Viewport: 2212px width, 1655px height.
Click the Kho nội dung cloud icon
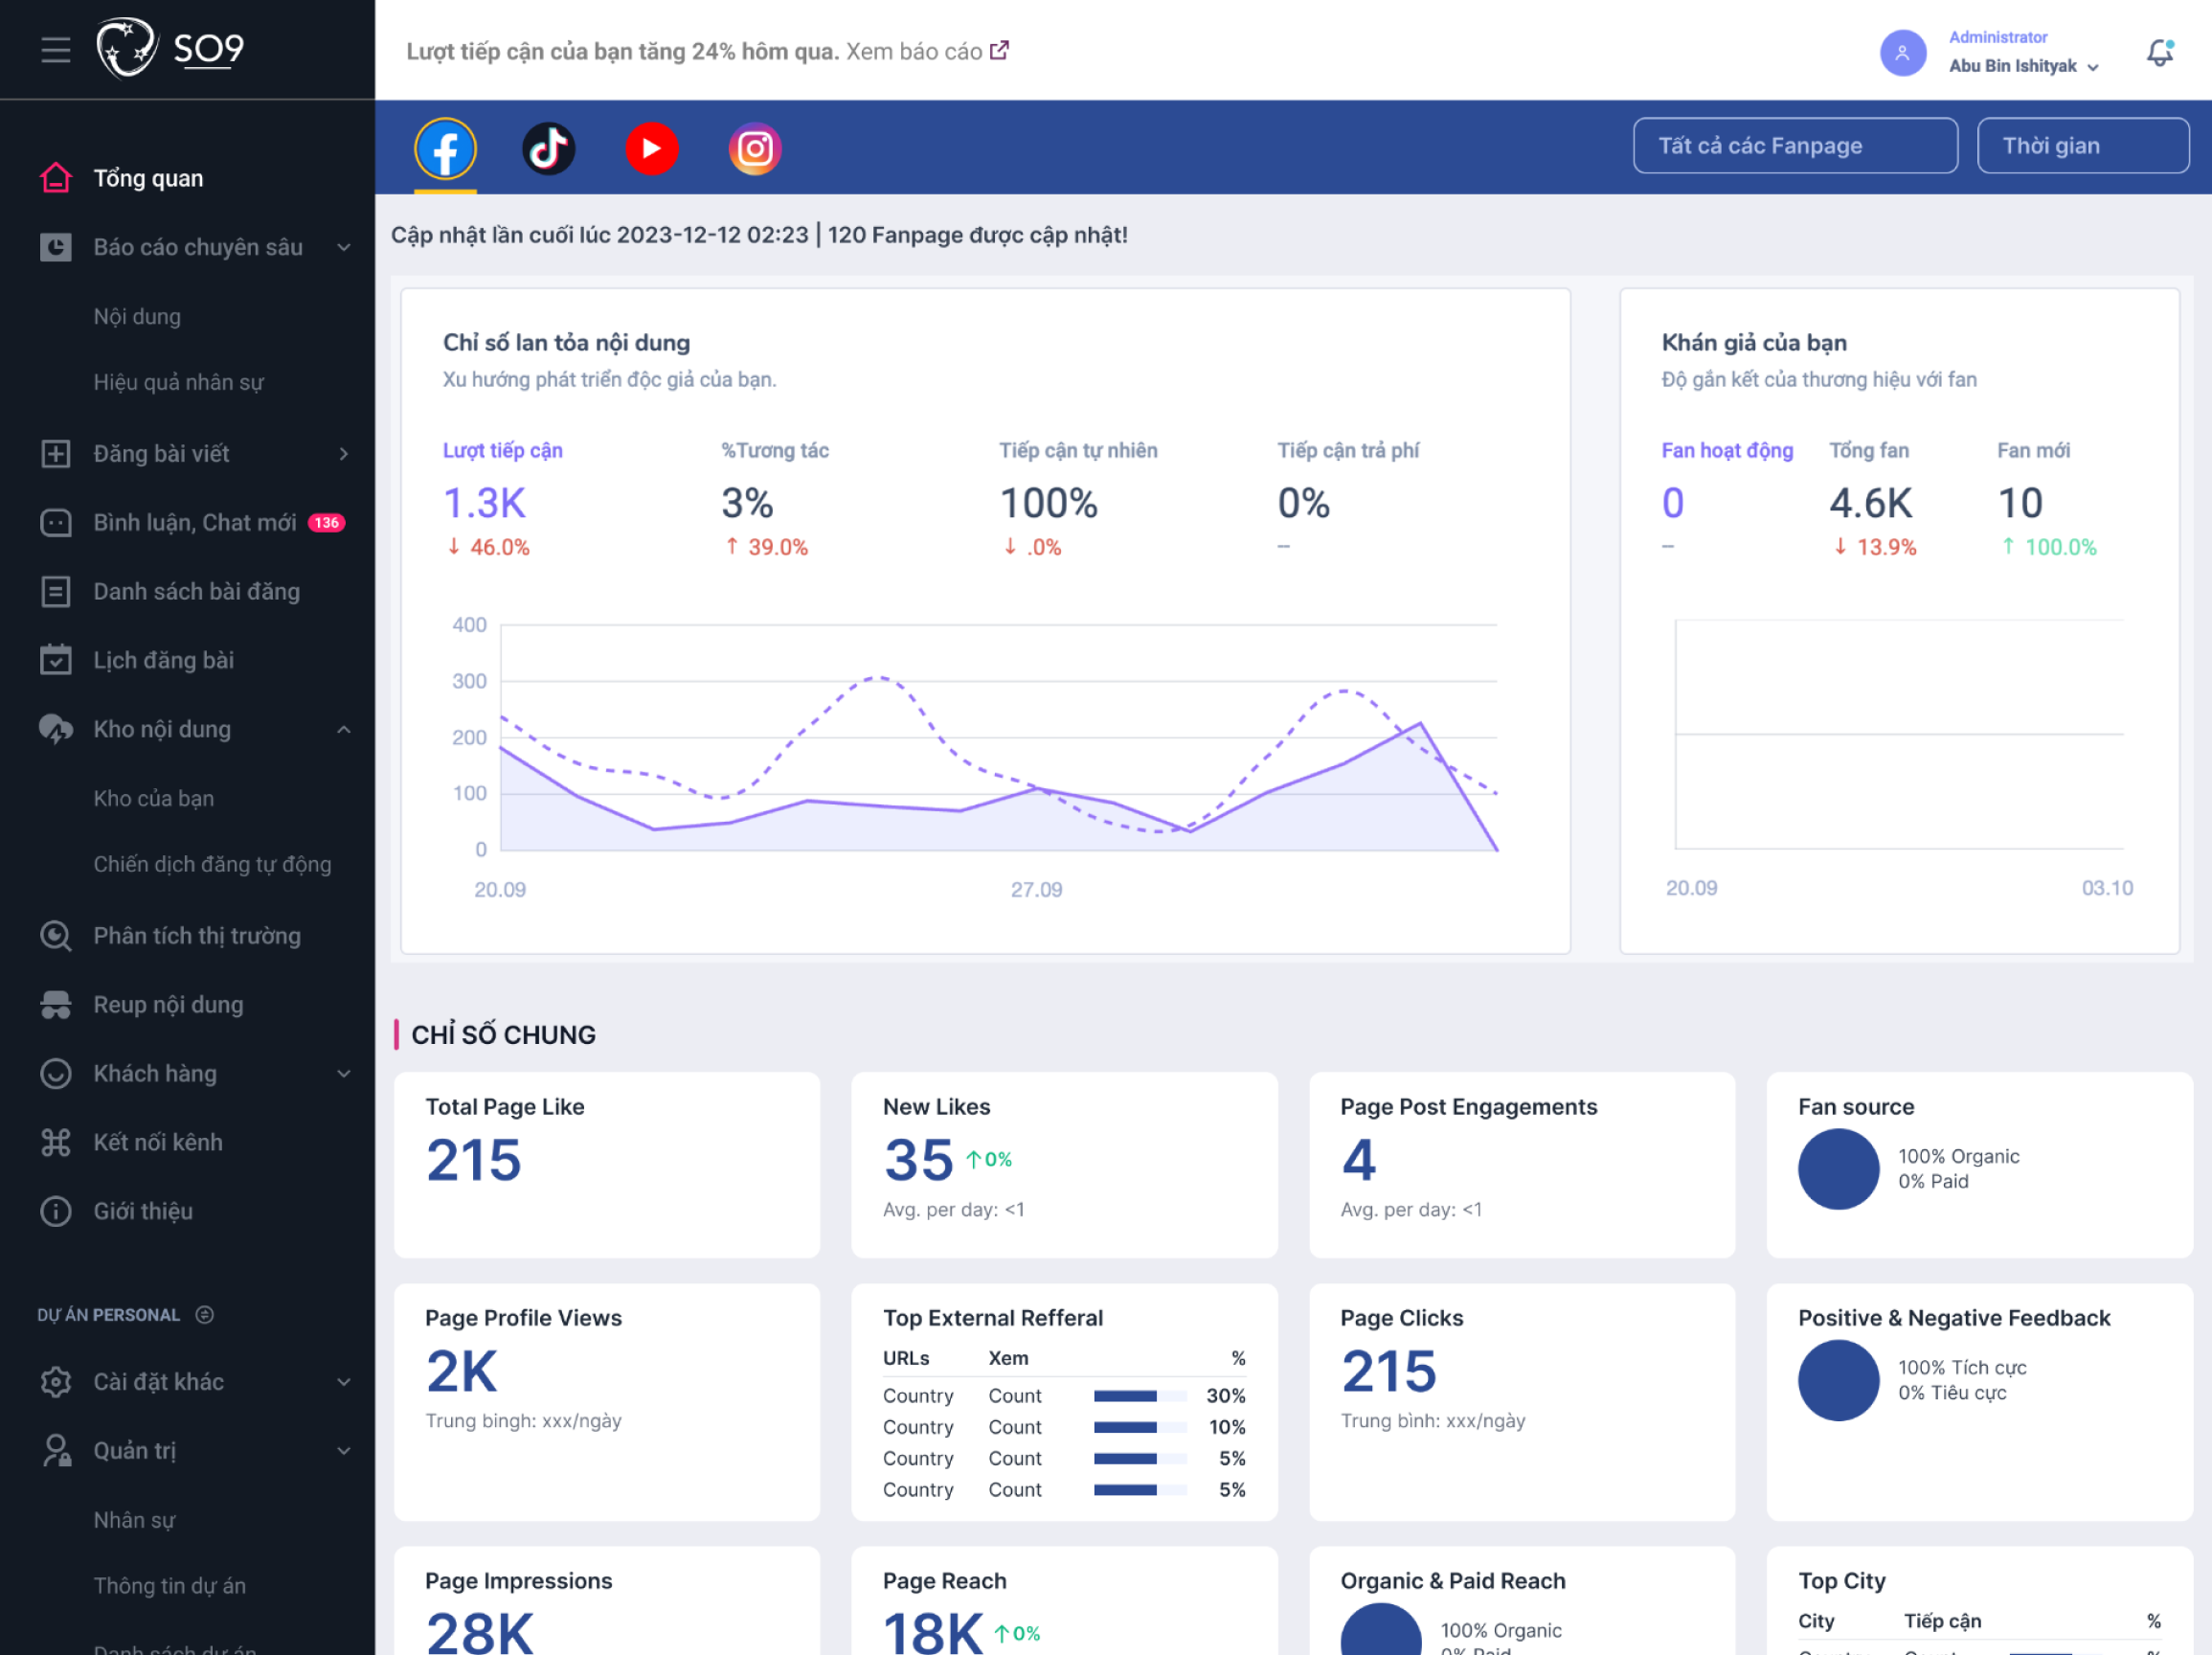56,729
